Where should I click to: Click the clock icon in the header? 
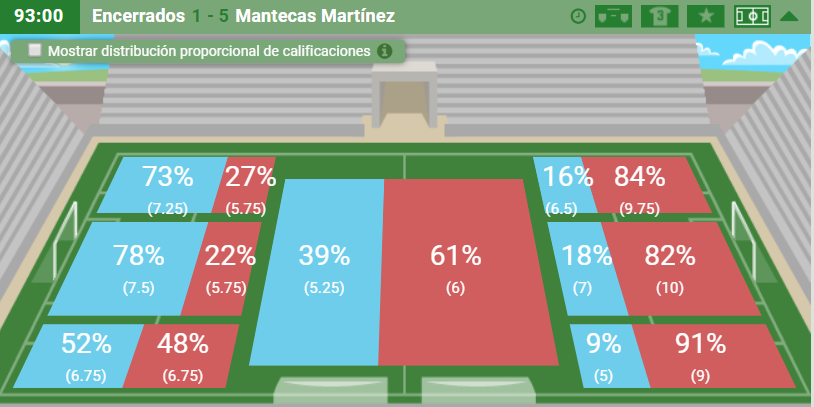(578, 17)
